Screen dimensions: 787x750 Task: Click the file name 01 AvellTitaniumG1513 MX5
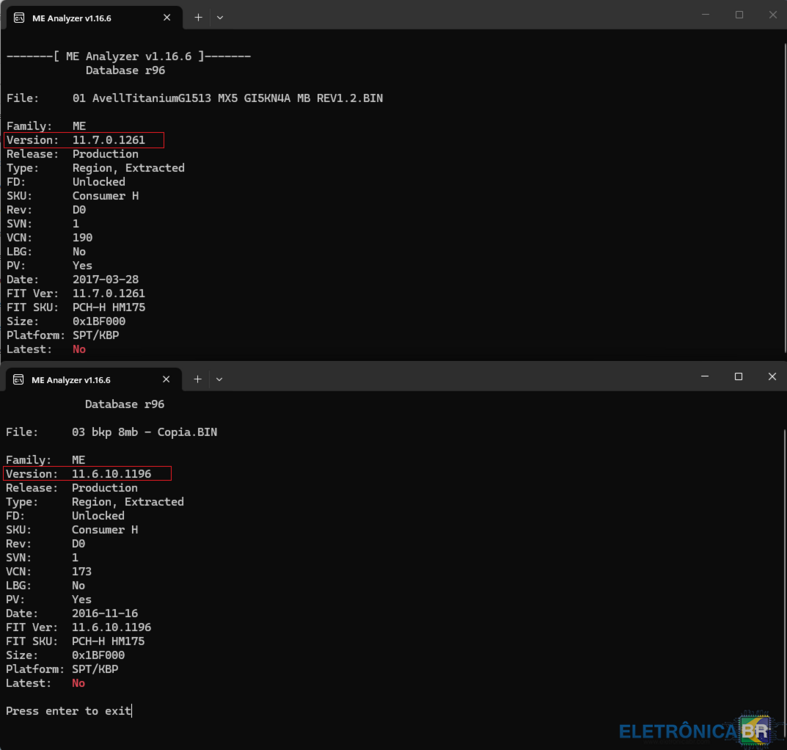point(227,98)
